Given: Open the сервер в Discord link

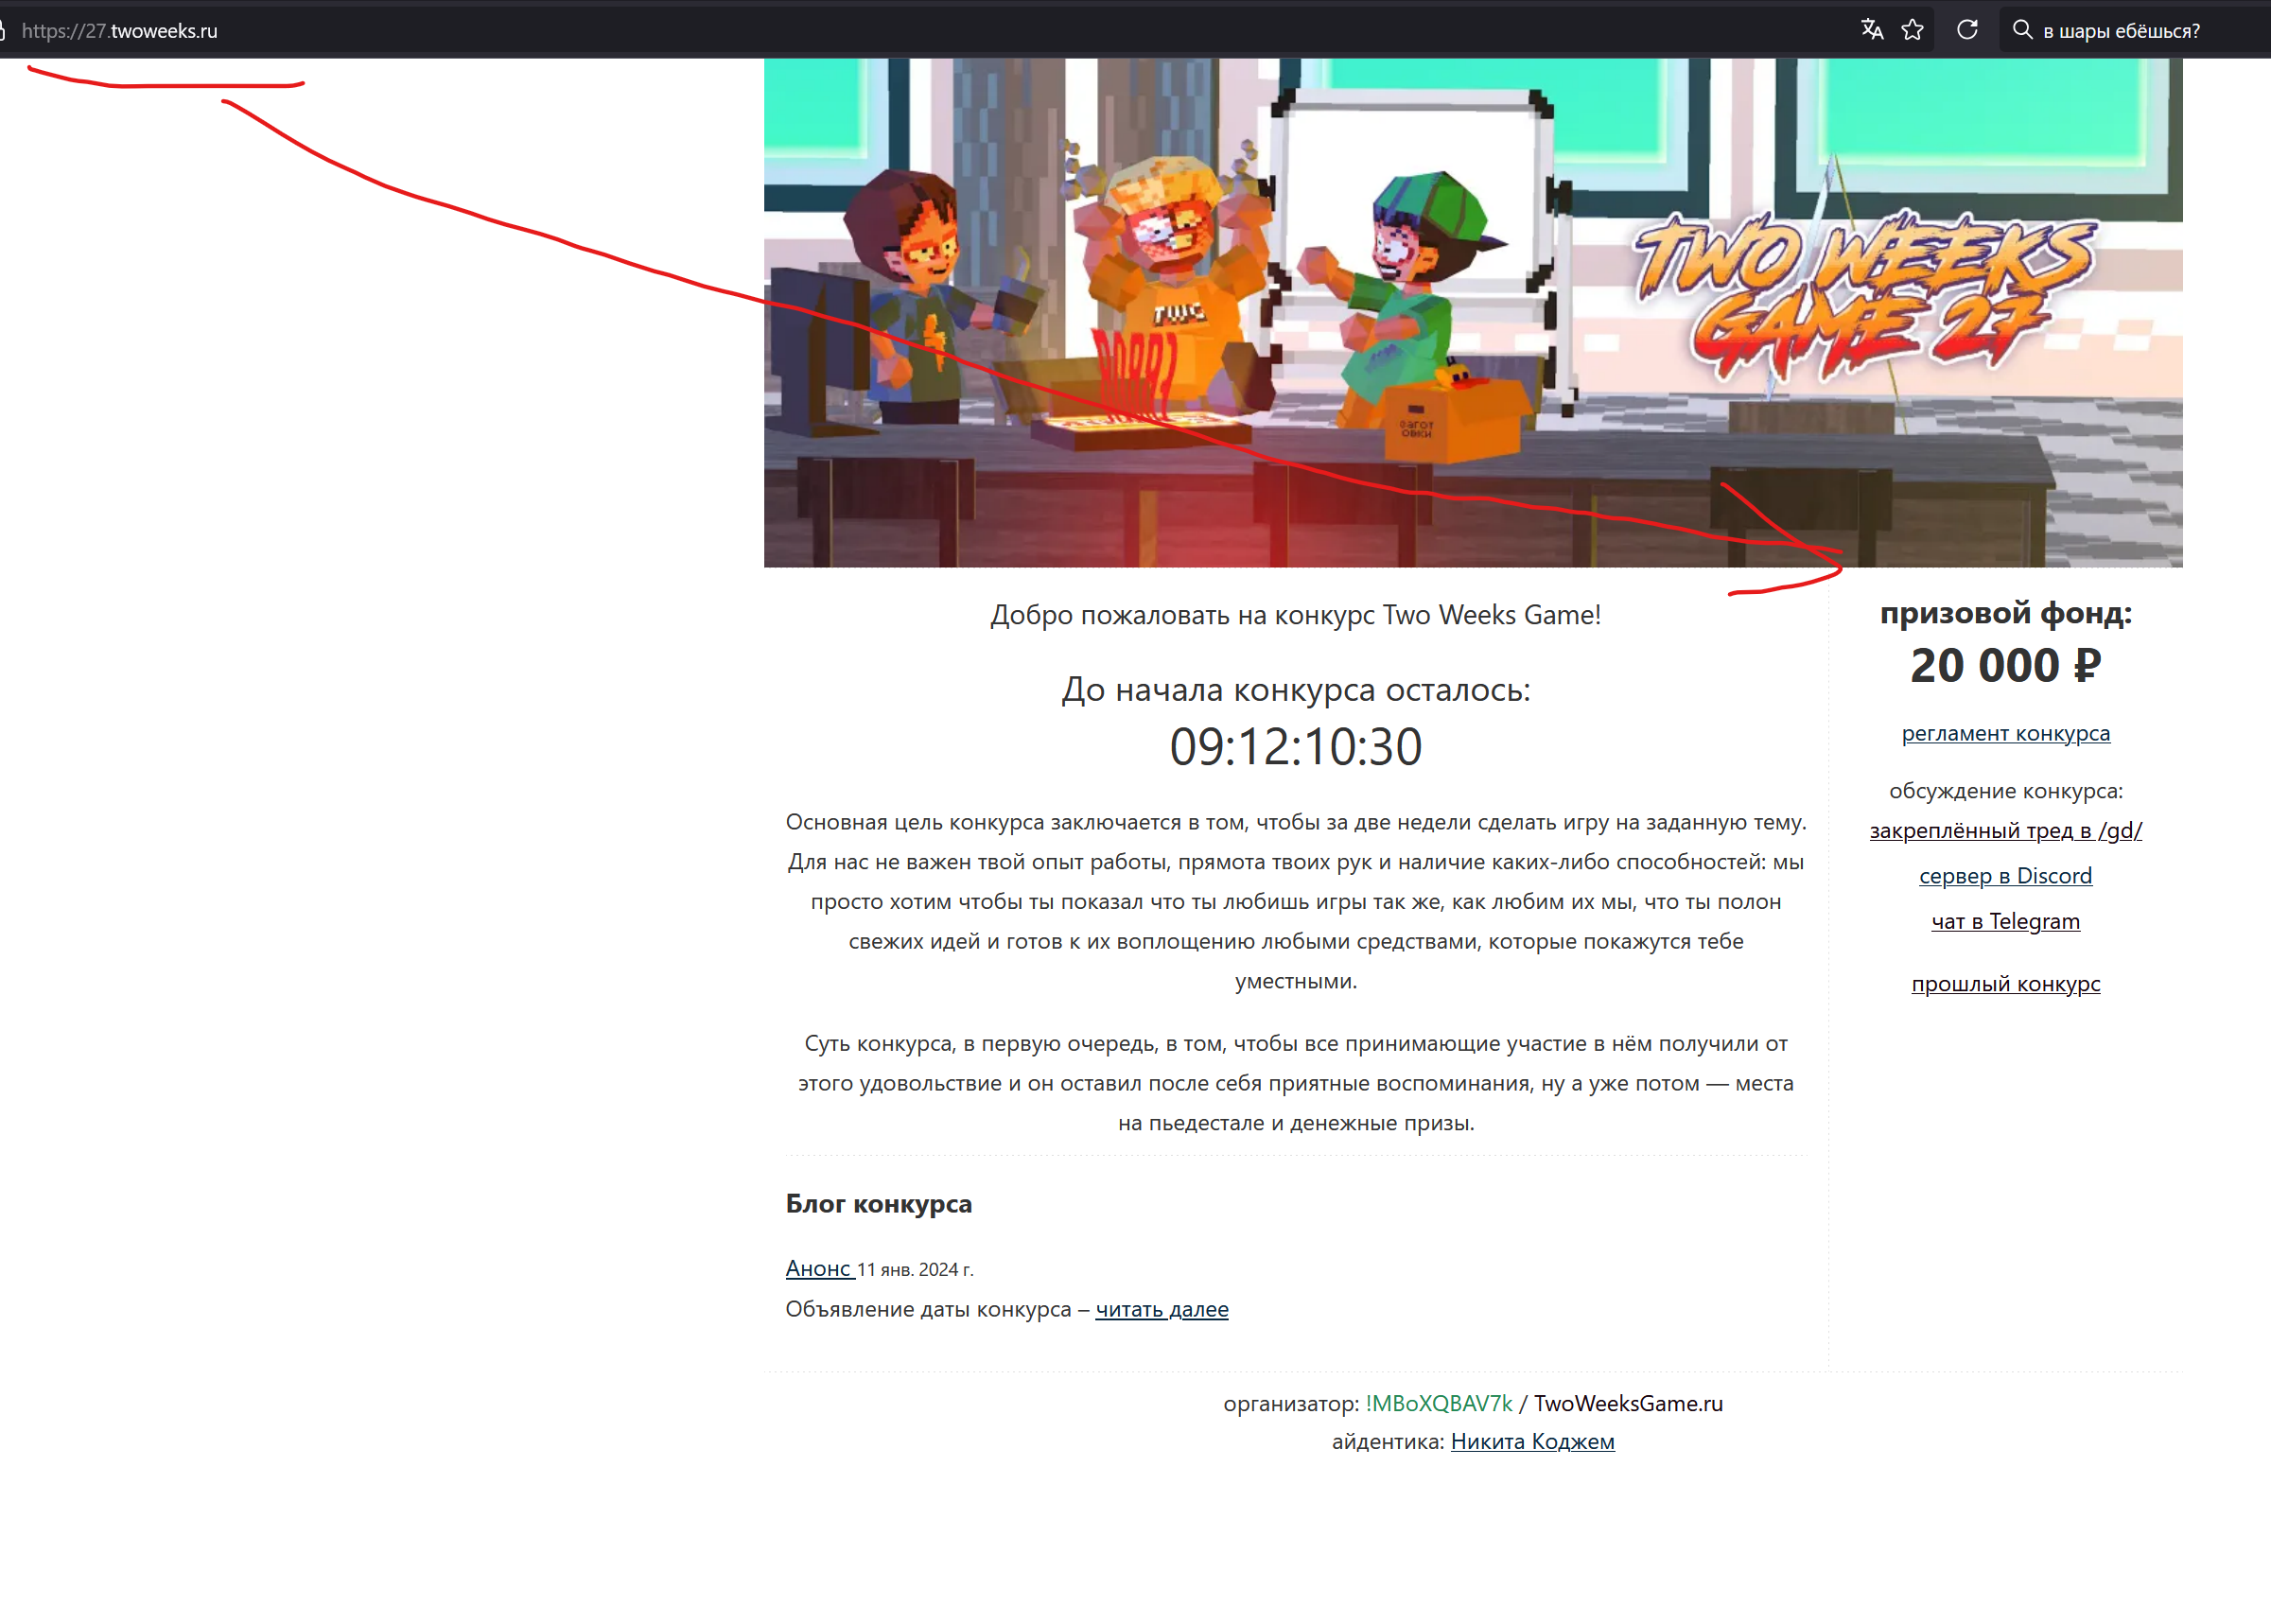Looking at the screenshot, I should point(2005,876).
